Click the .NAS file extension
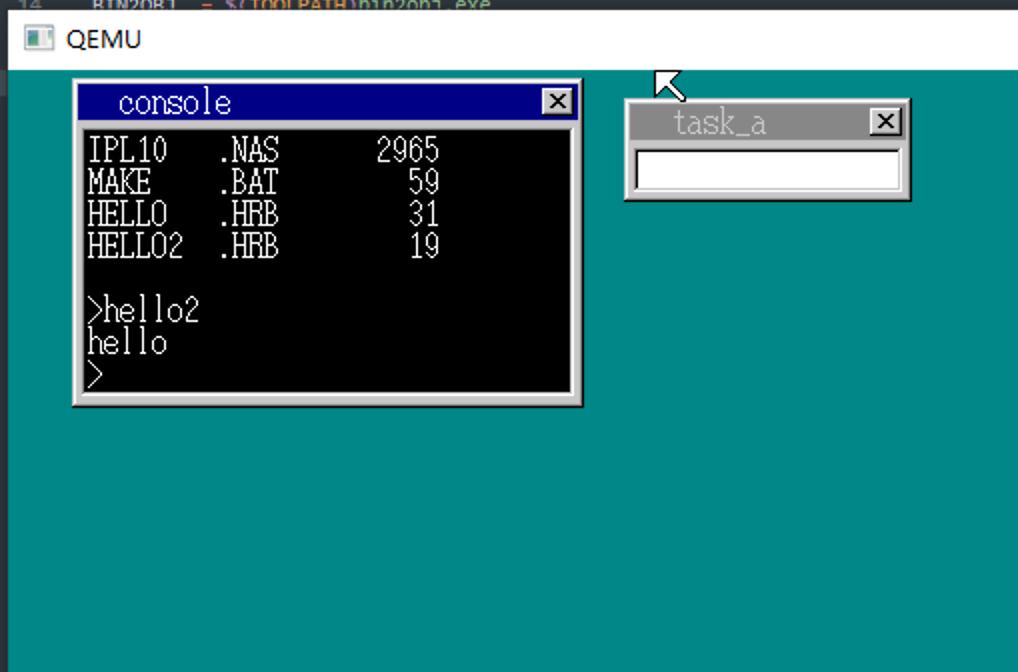1018x672 pixels. [x=248, y=150]
